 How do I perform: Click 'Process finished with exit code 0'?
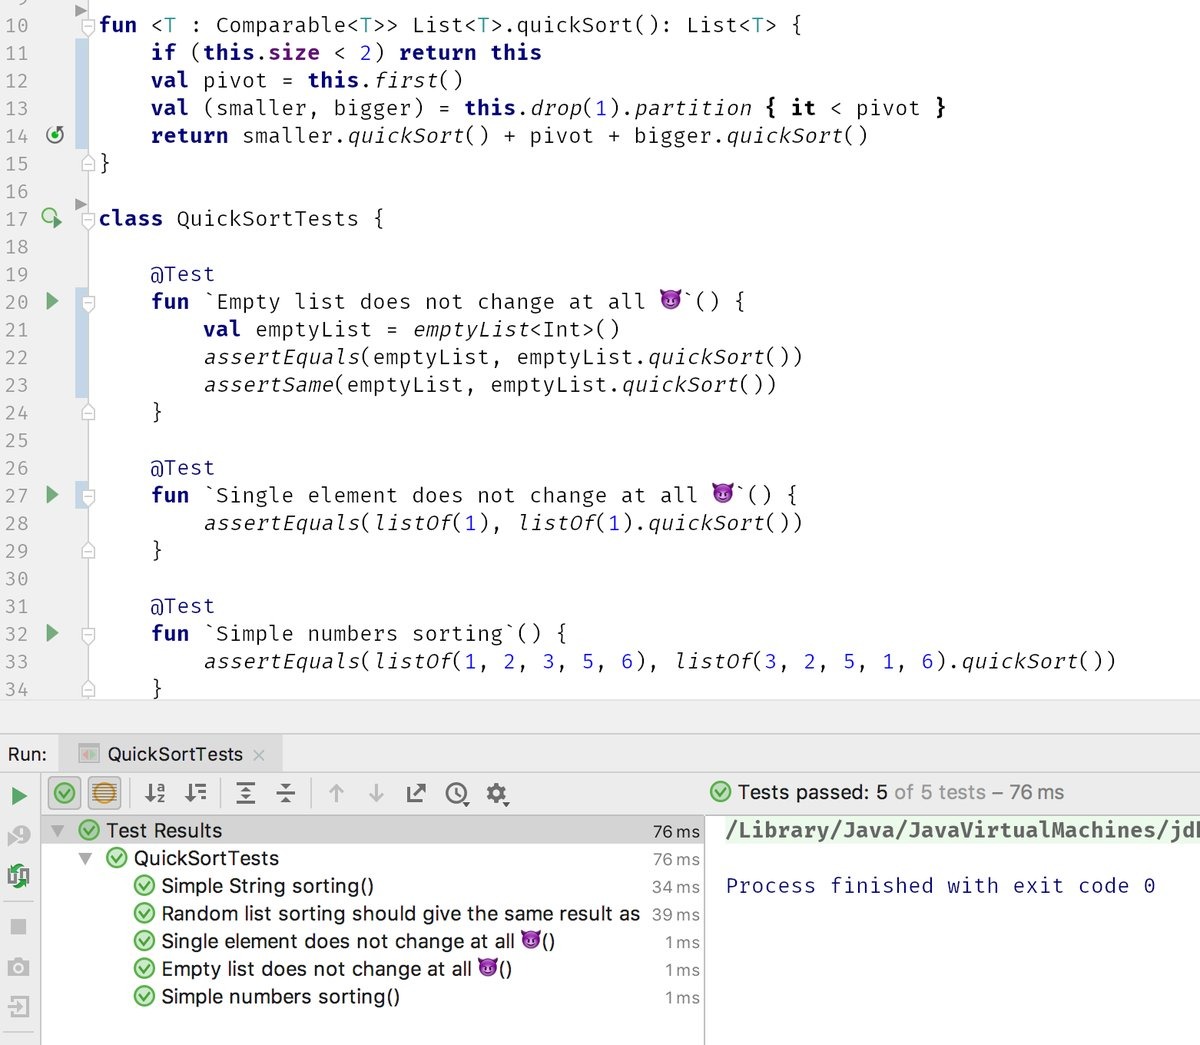[x=940, y=886]
